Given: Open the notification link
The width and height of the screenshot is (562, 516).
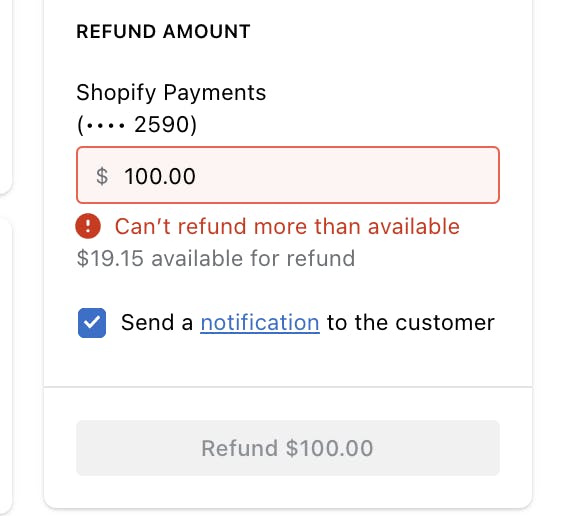Looking at the screenshot, I should click(x=260, y=322).
